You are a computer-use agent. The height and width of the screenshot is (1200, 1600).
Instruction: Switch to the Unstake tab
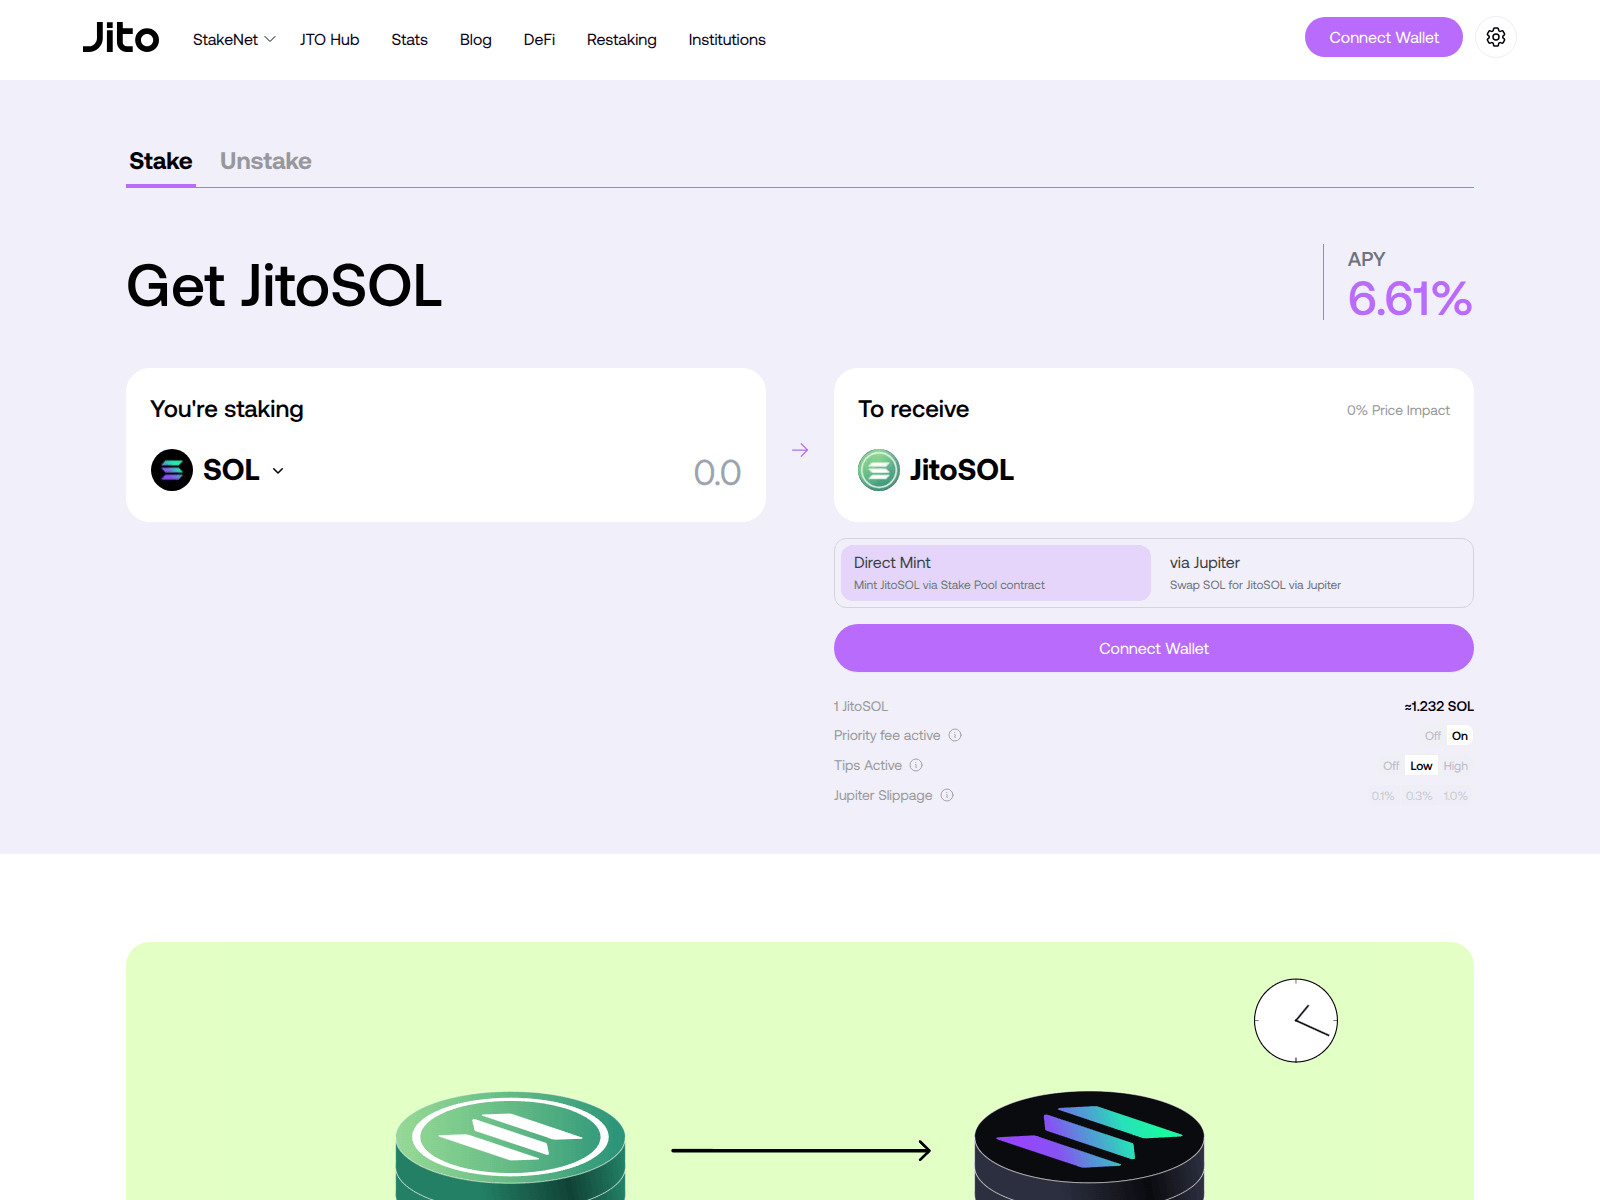coord(266,161)
